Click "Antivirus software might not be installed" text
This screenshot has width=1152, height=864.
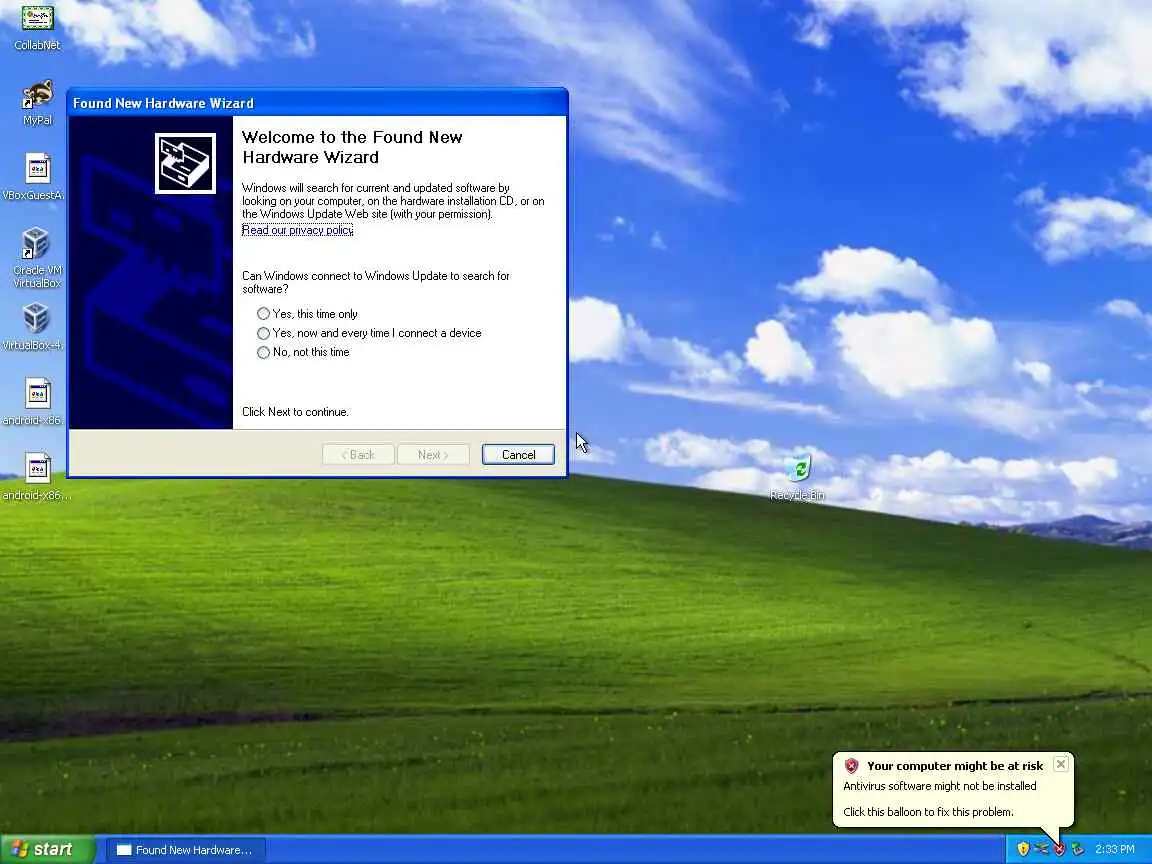pyautogui.click(x=940, y=786)
